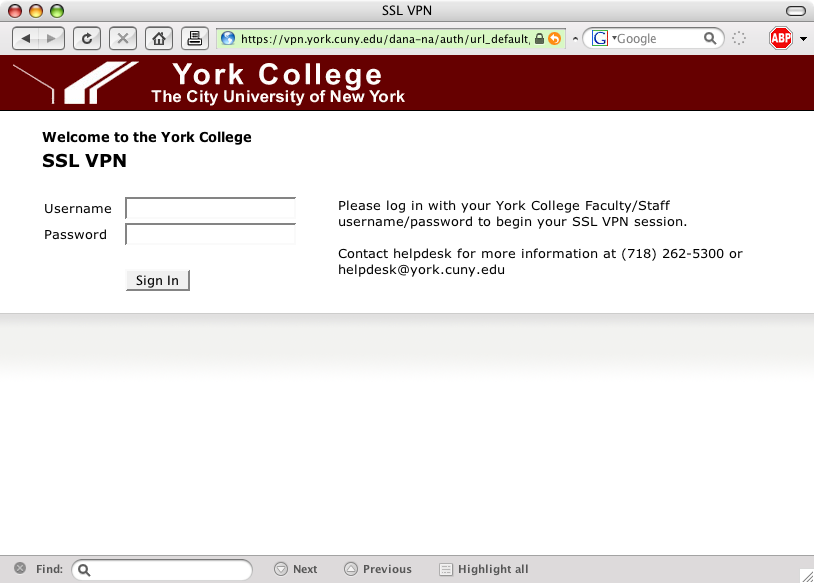This screenshot has height=583, width=814.
Task: Click the Password input field
Action: pos(210,234)
